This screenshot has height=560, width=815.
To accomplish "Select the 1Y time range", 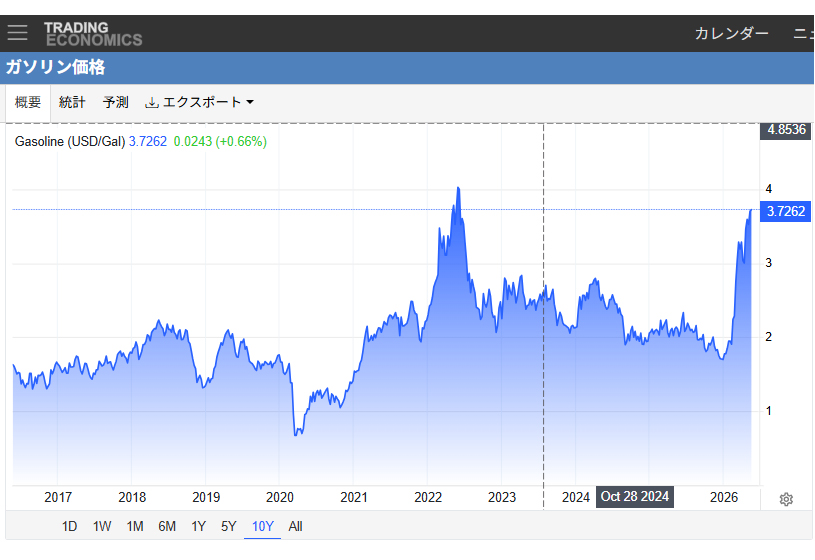I will click(x=199, y=527).
